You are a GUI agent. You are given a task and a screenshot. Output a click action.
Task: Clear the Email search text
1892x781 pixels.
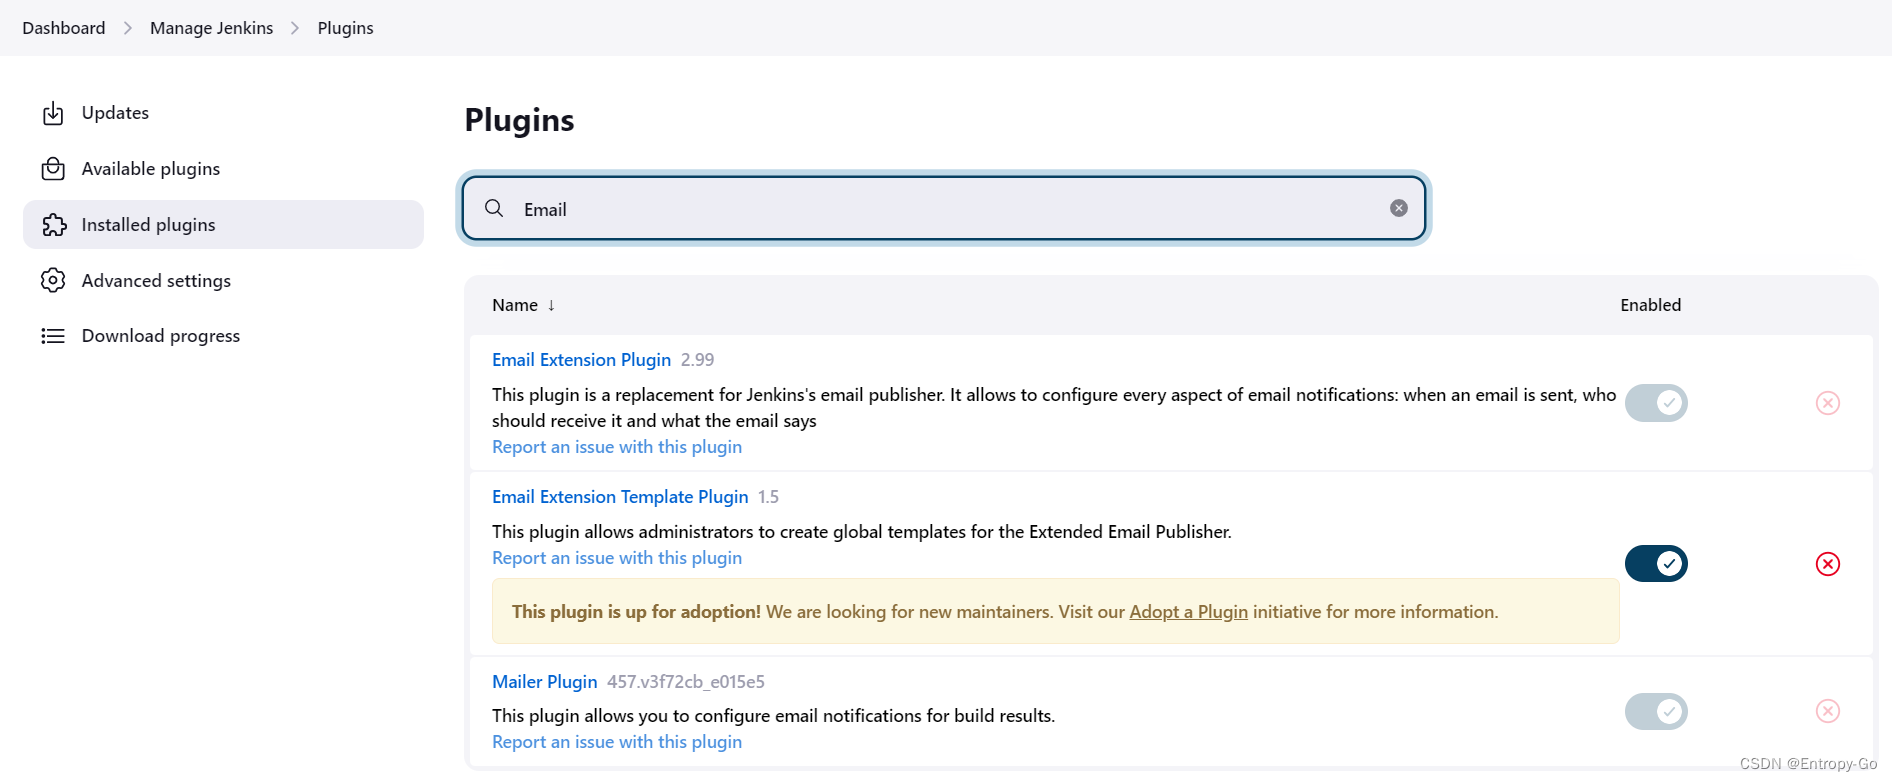point(1399,208)
